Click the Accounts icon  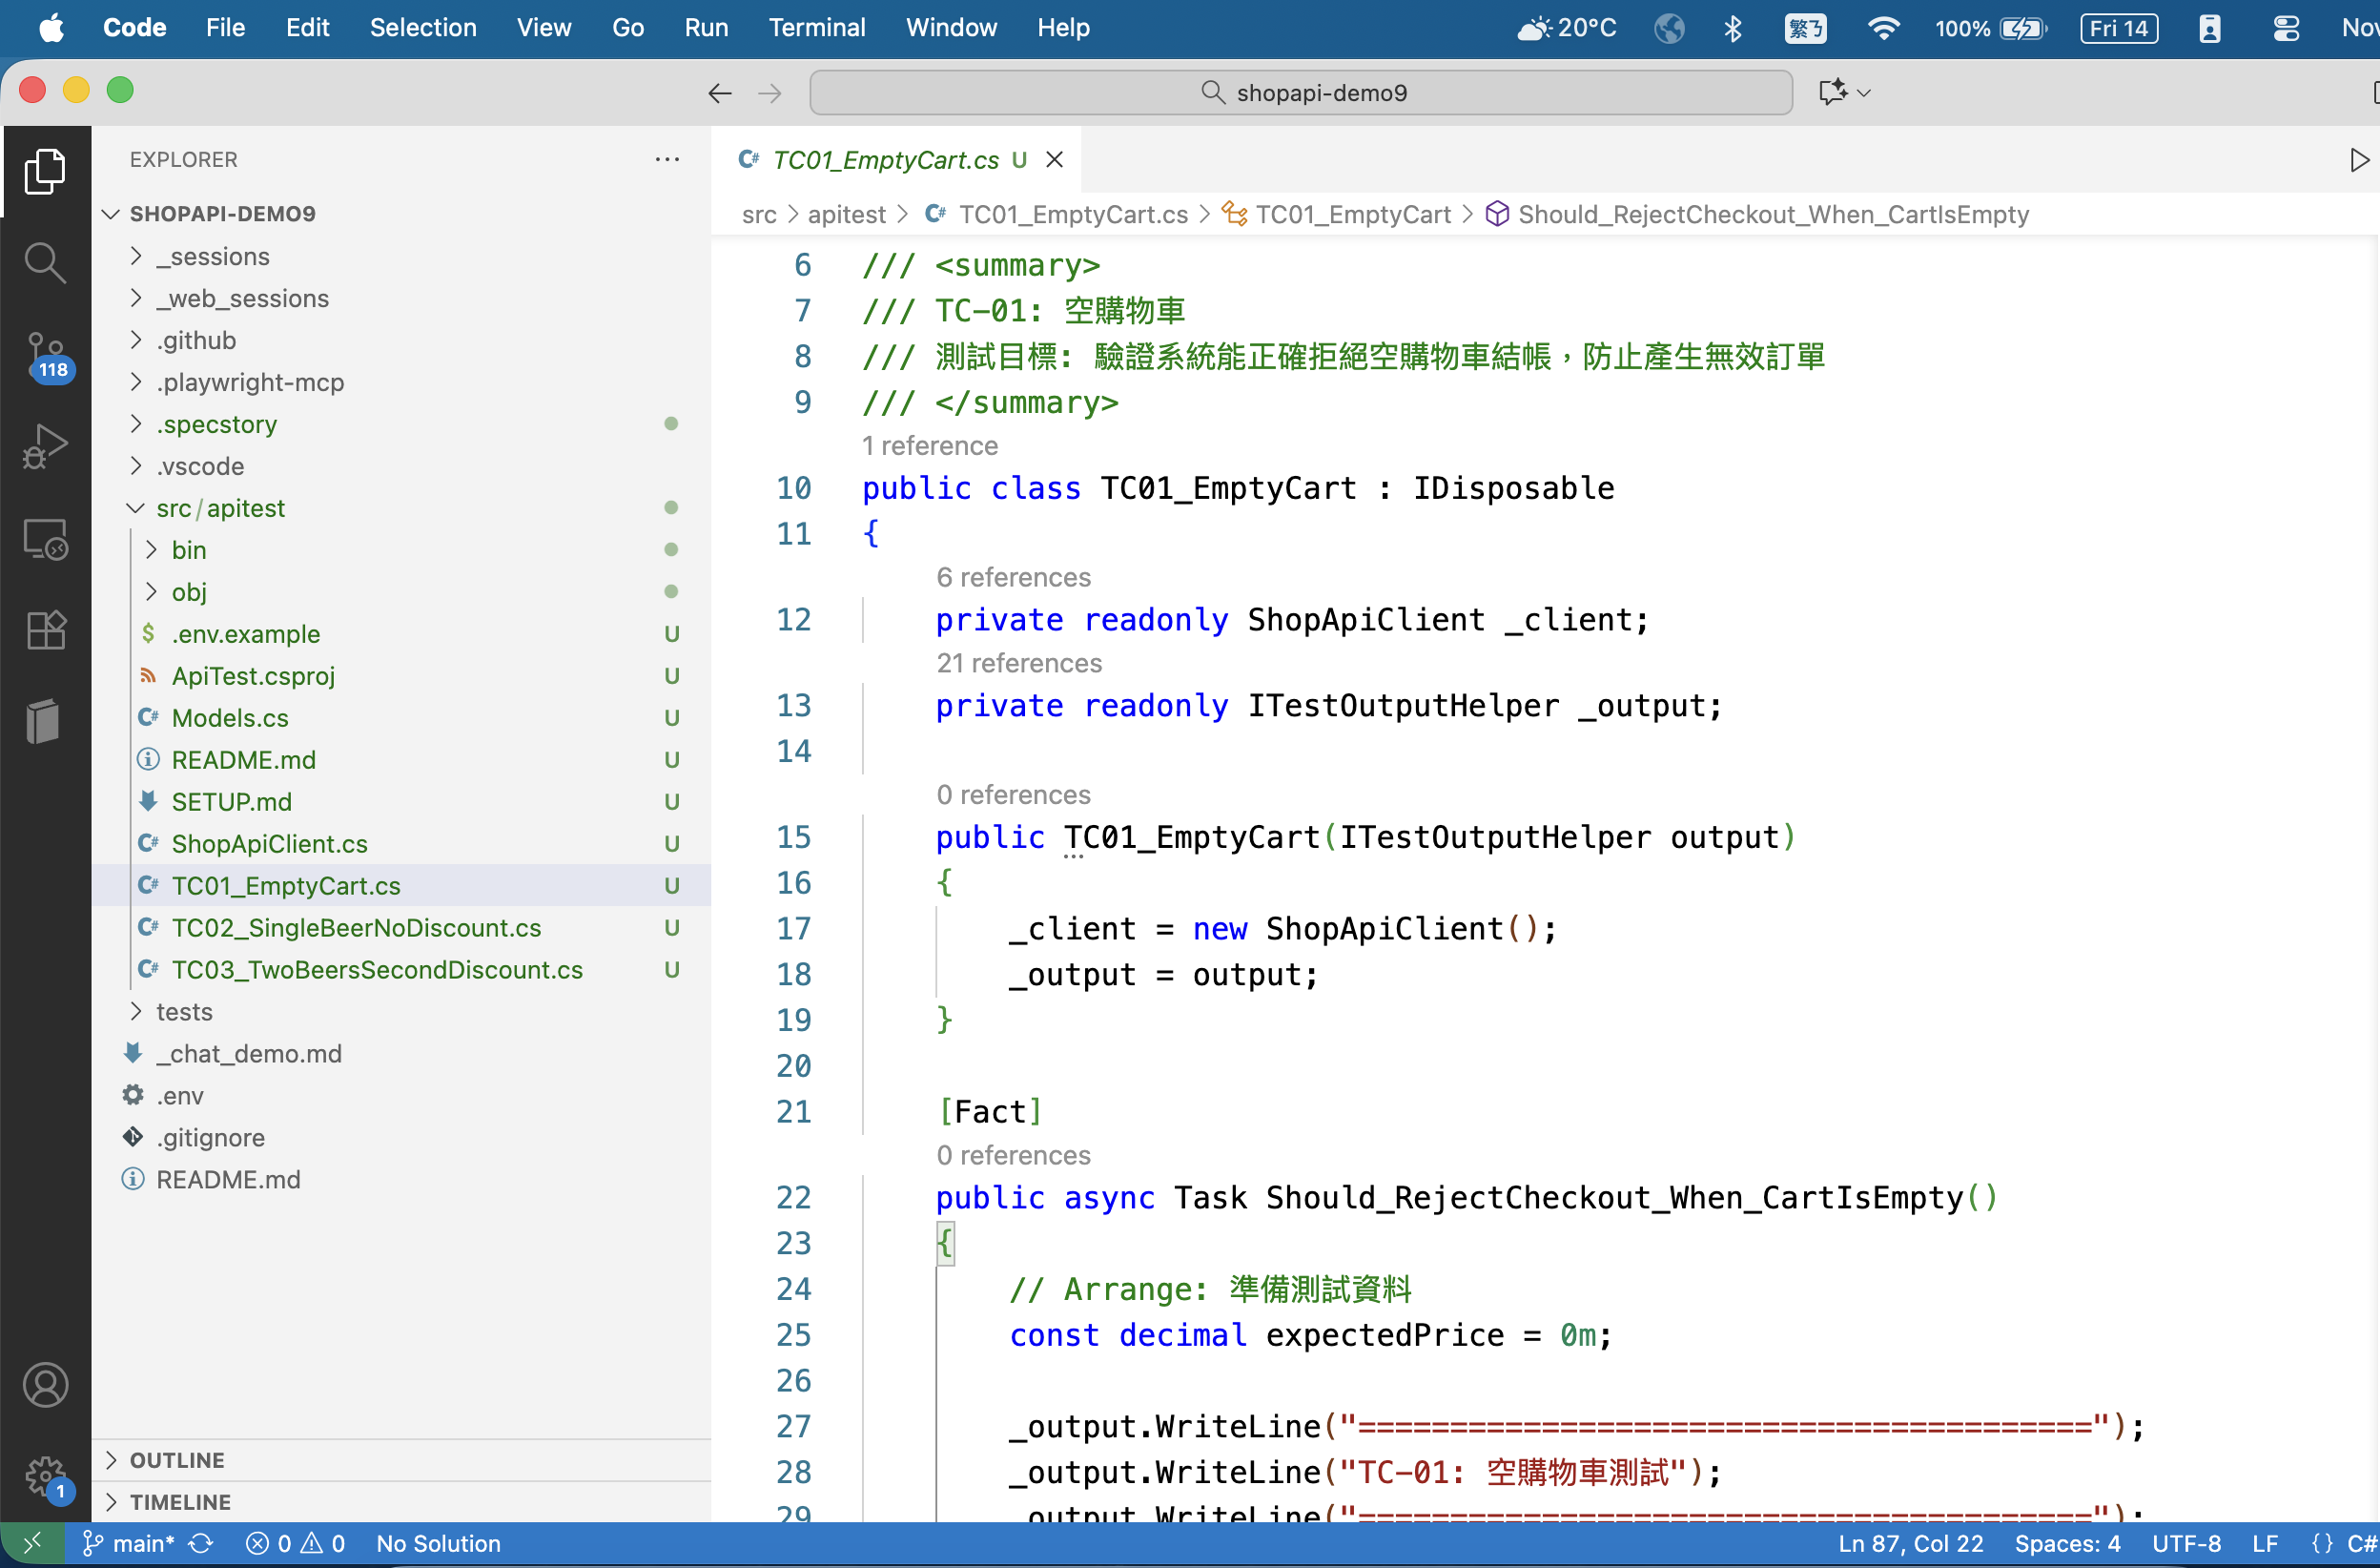coord(45,1385)
